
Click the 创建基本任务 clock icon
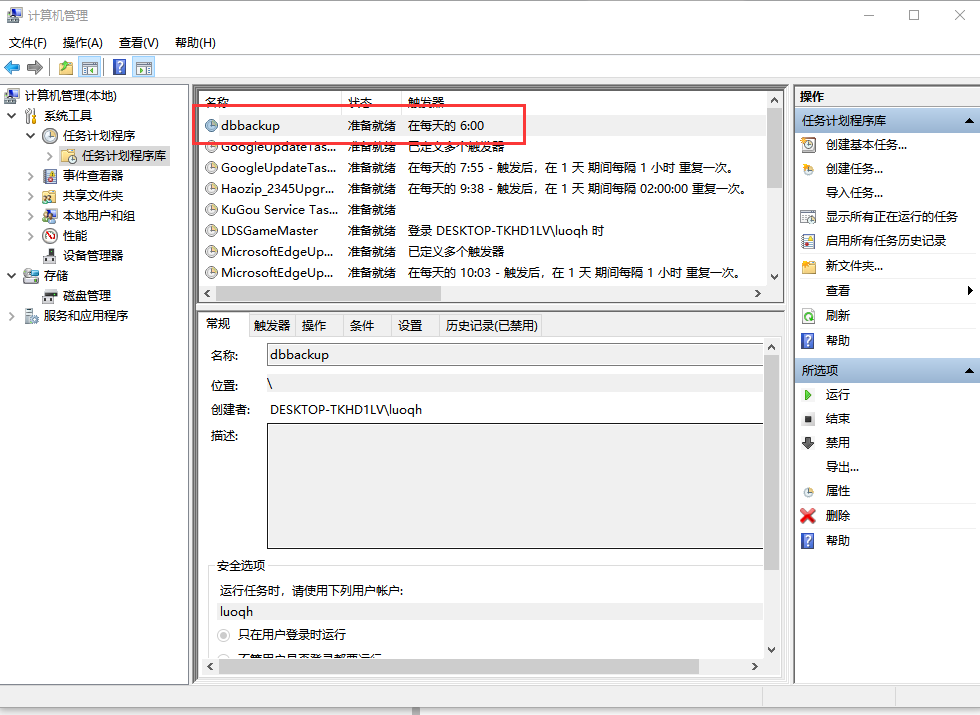(808, 145)
